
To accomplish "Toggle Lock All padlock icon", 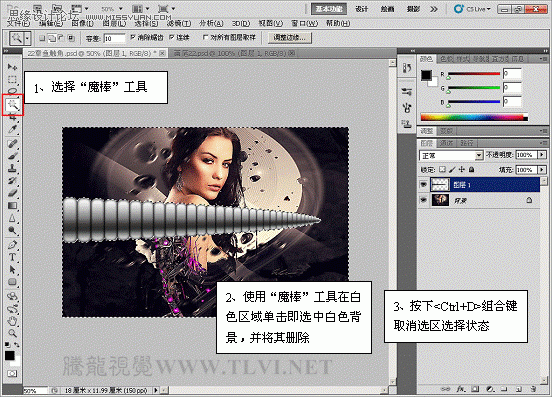I will pyautogui.click(x=471, y=170).
